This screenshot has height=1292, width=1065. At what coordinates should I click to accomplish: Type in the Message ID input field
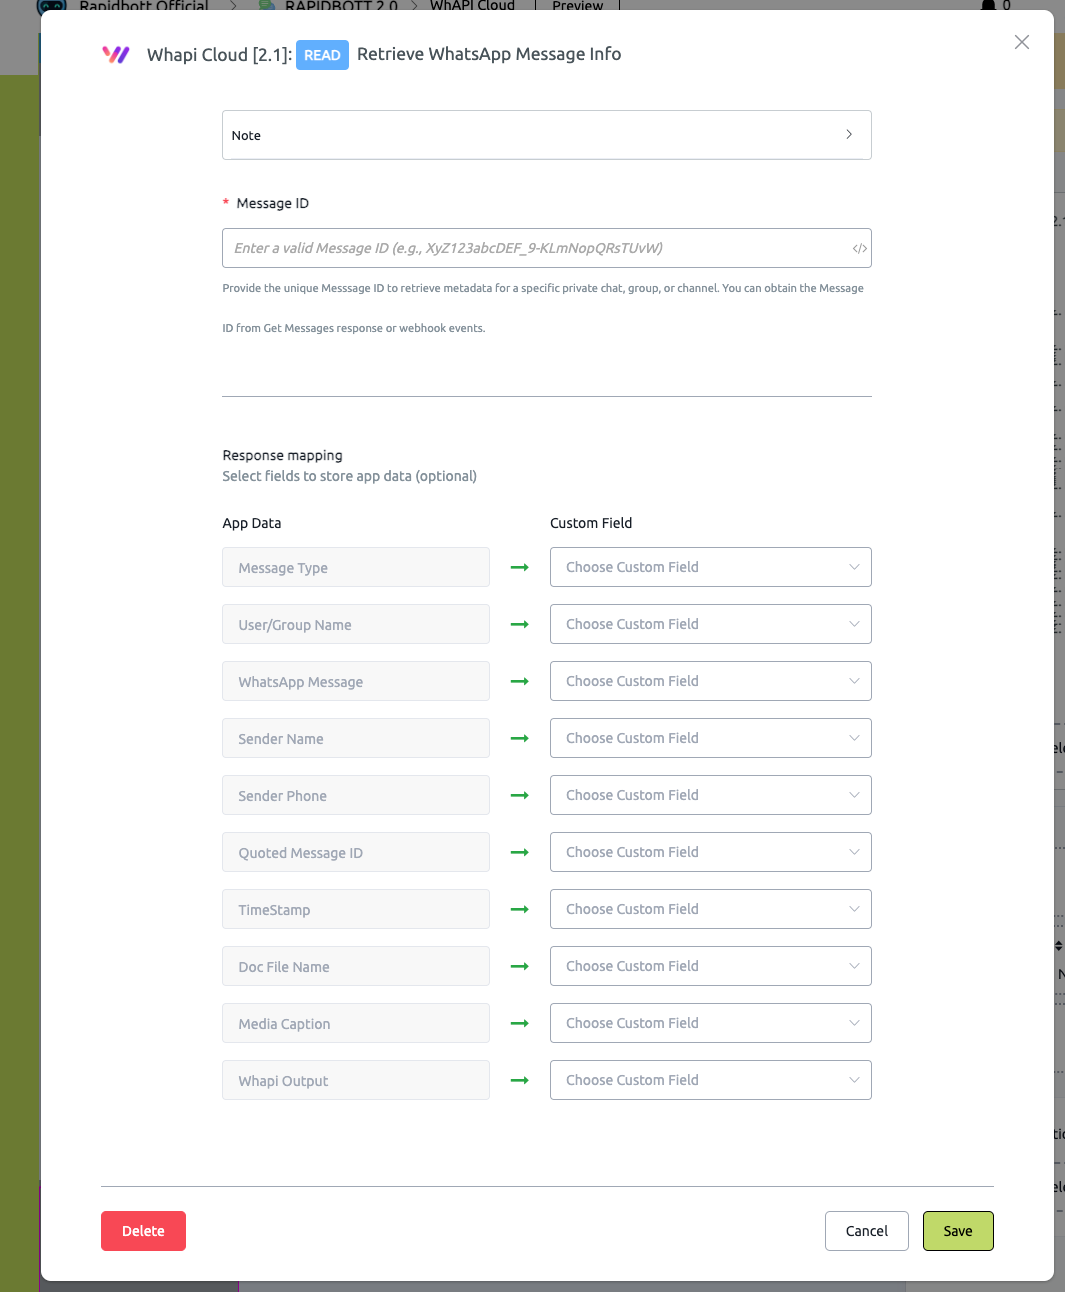tap(535, 248)
